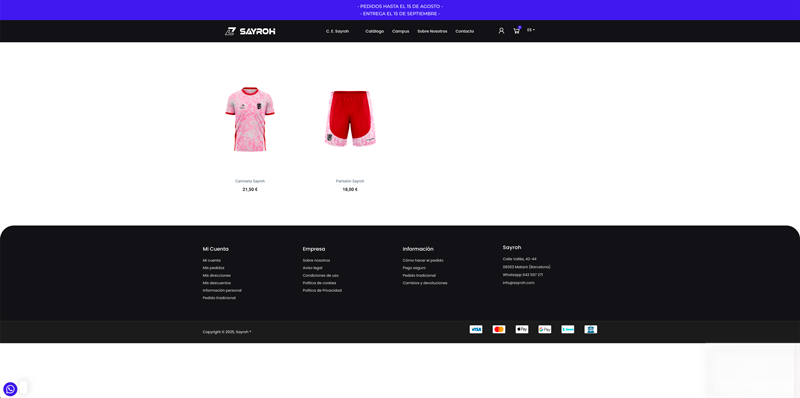The width and height of the screenshot is (800, 398).
Task: Open Pago seguro footer link
Action: [x=414, y=268]
